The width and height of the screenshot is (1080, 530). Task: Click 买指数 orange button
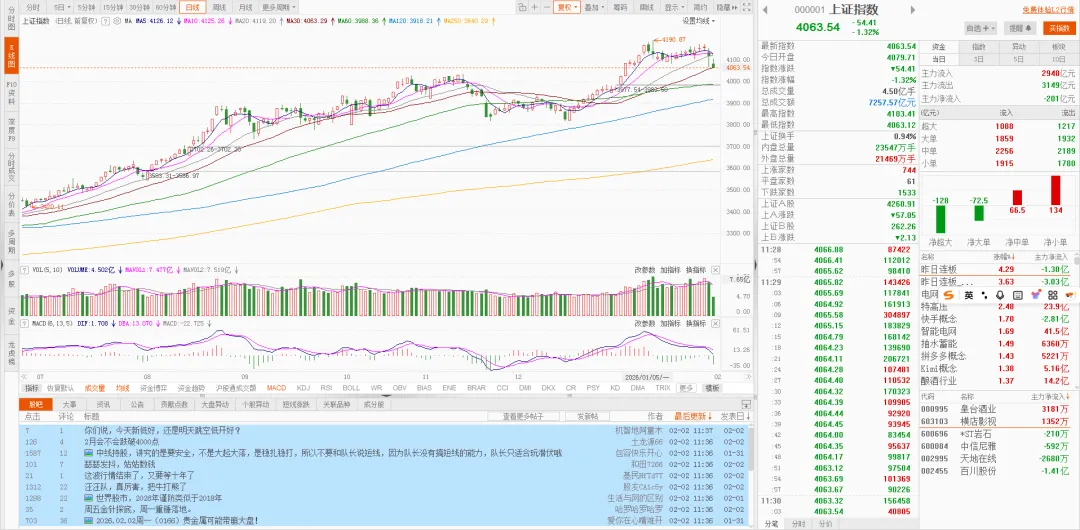click(x=1060, y=28)
